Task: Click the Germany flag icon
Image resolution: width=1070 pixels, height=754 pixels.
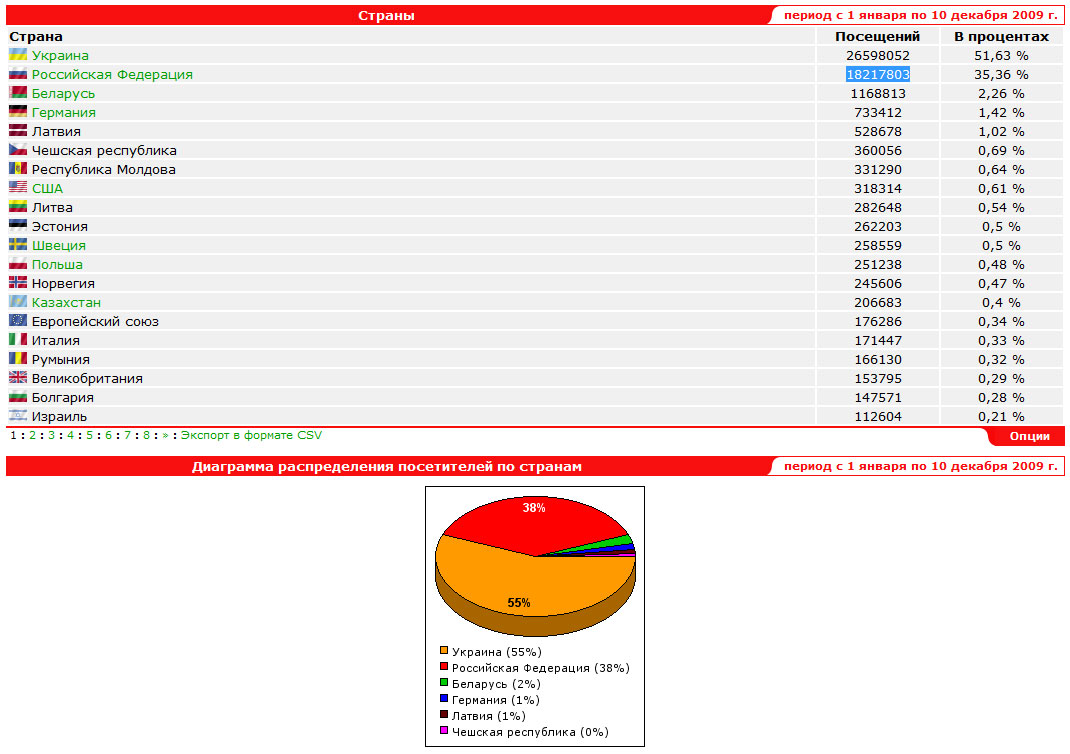Action: coord(18,112)
